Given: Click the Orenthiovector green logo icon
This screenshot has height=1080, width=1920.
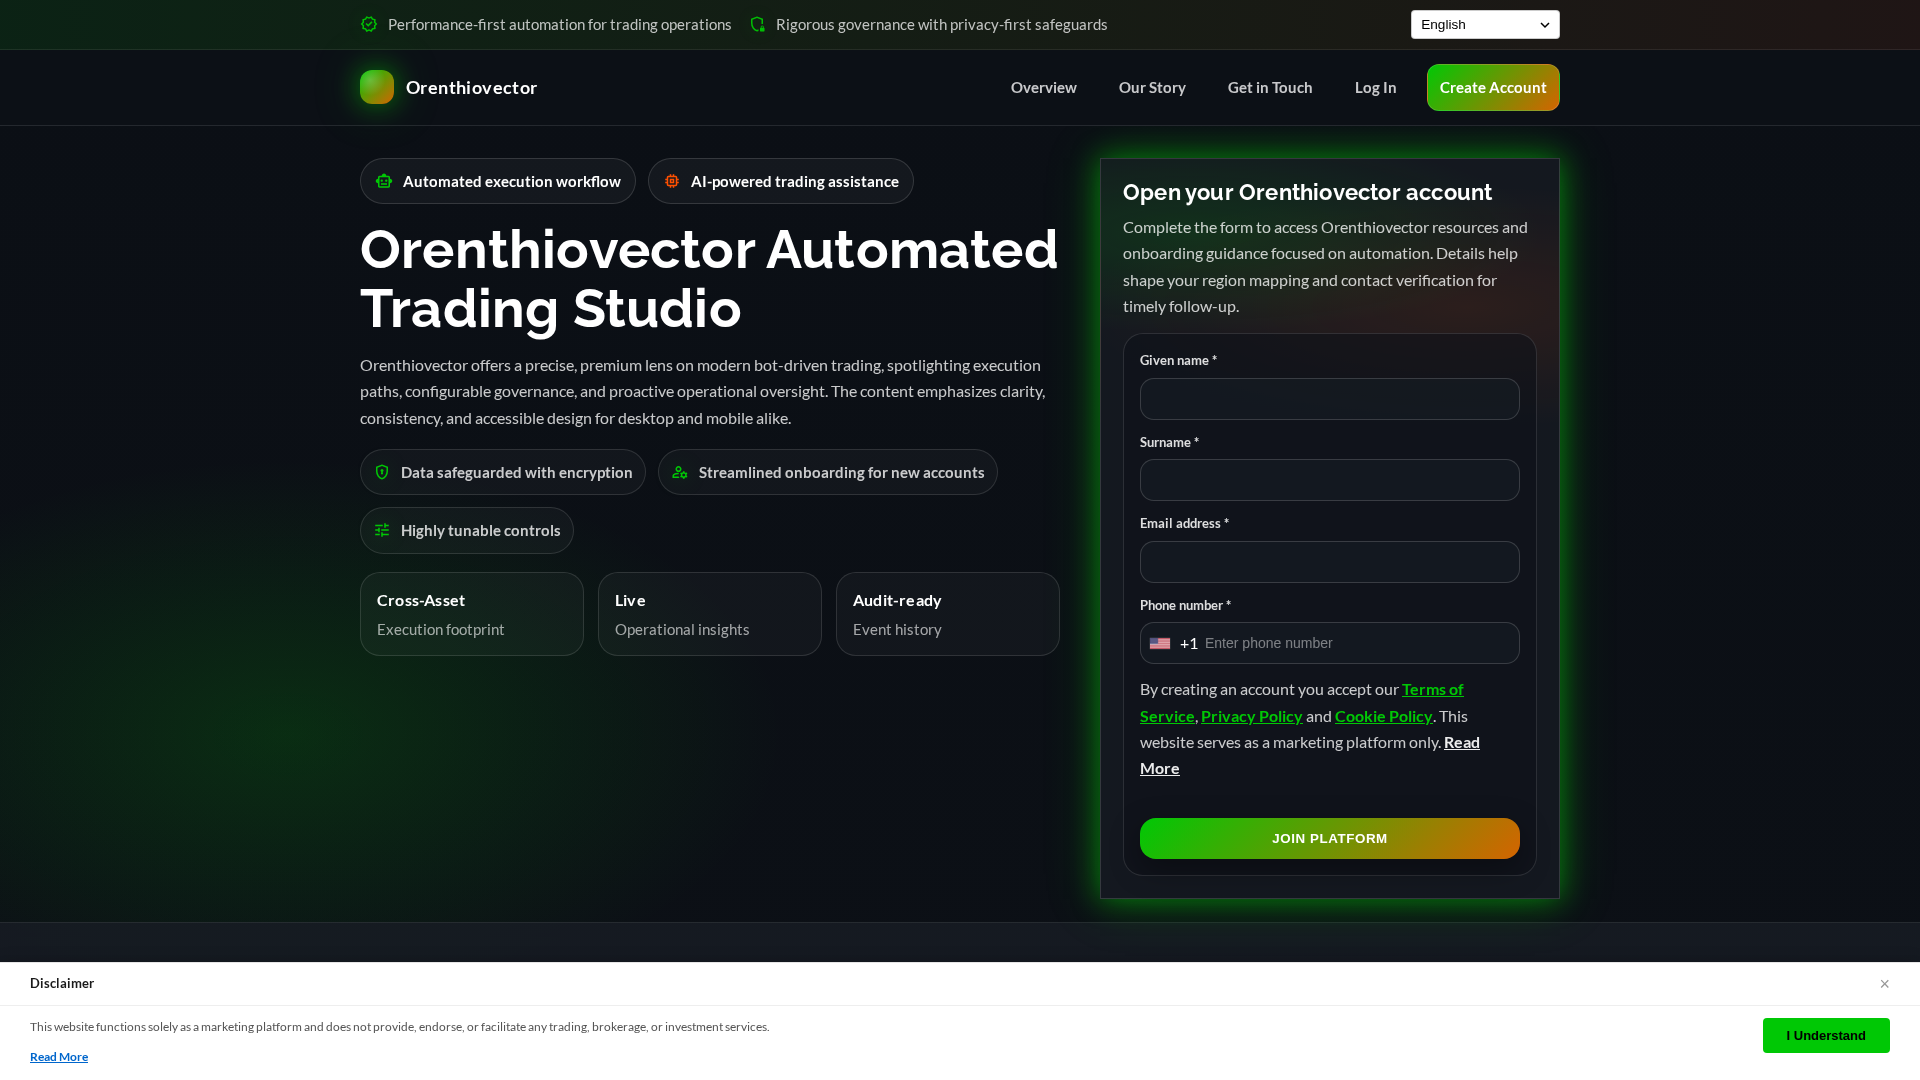Looking at the screenshot, I should point(377,87).
